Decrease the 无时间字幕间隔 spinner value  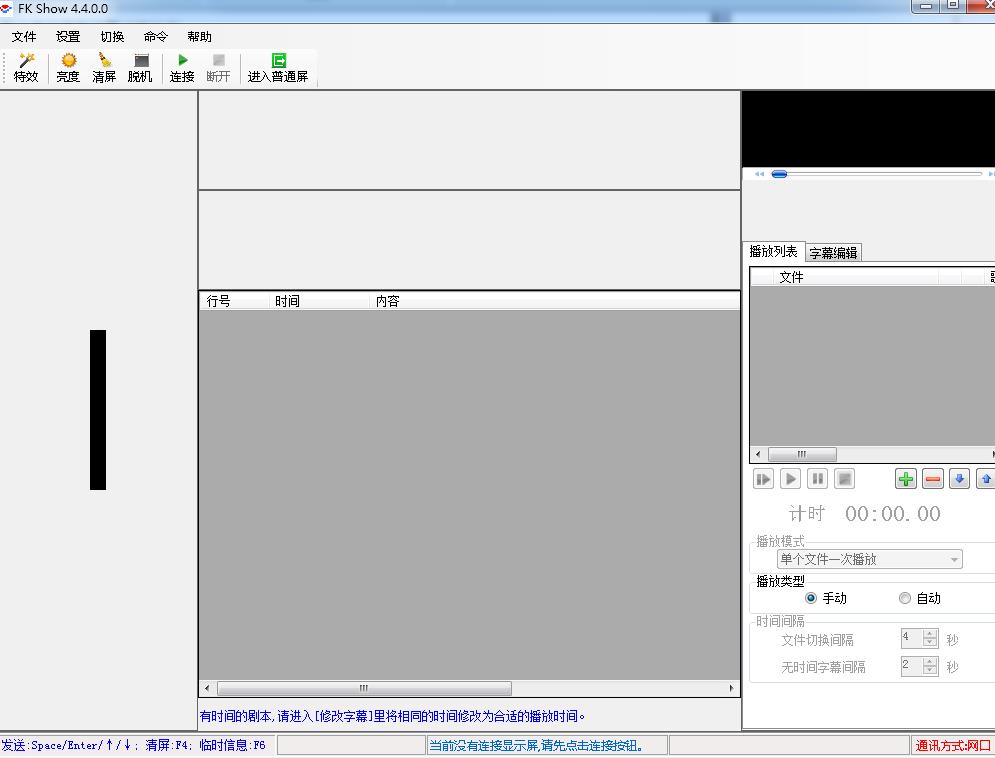931,671
